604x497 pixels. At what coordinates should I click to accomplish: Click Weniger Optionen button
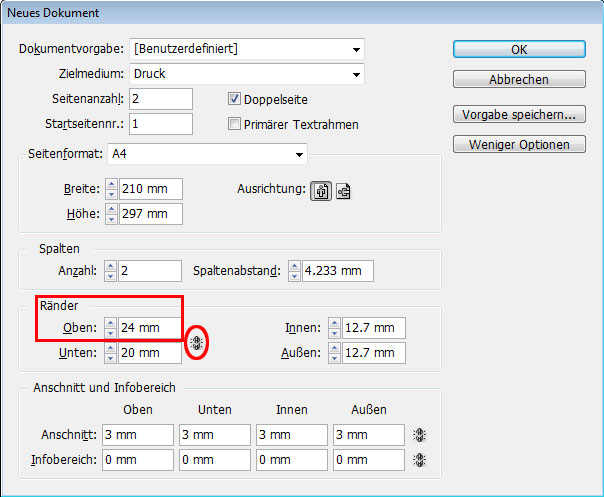518,144
